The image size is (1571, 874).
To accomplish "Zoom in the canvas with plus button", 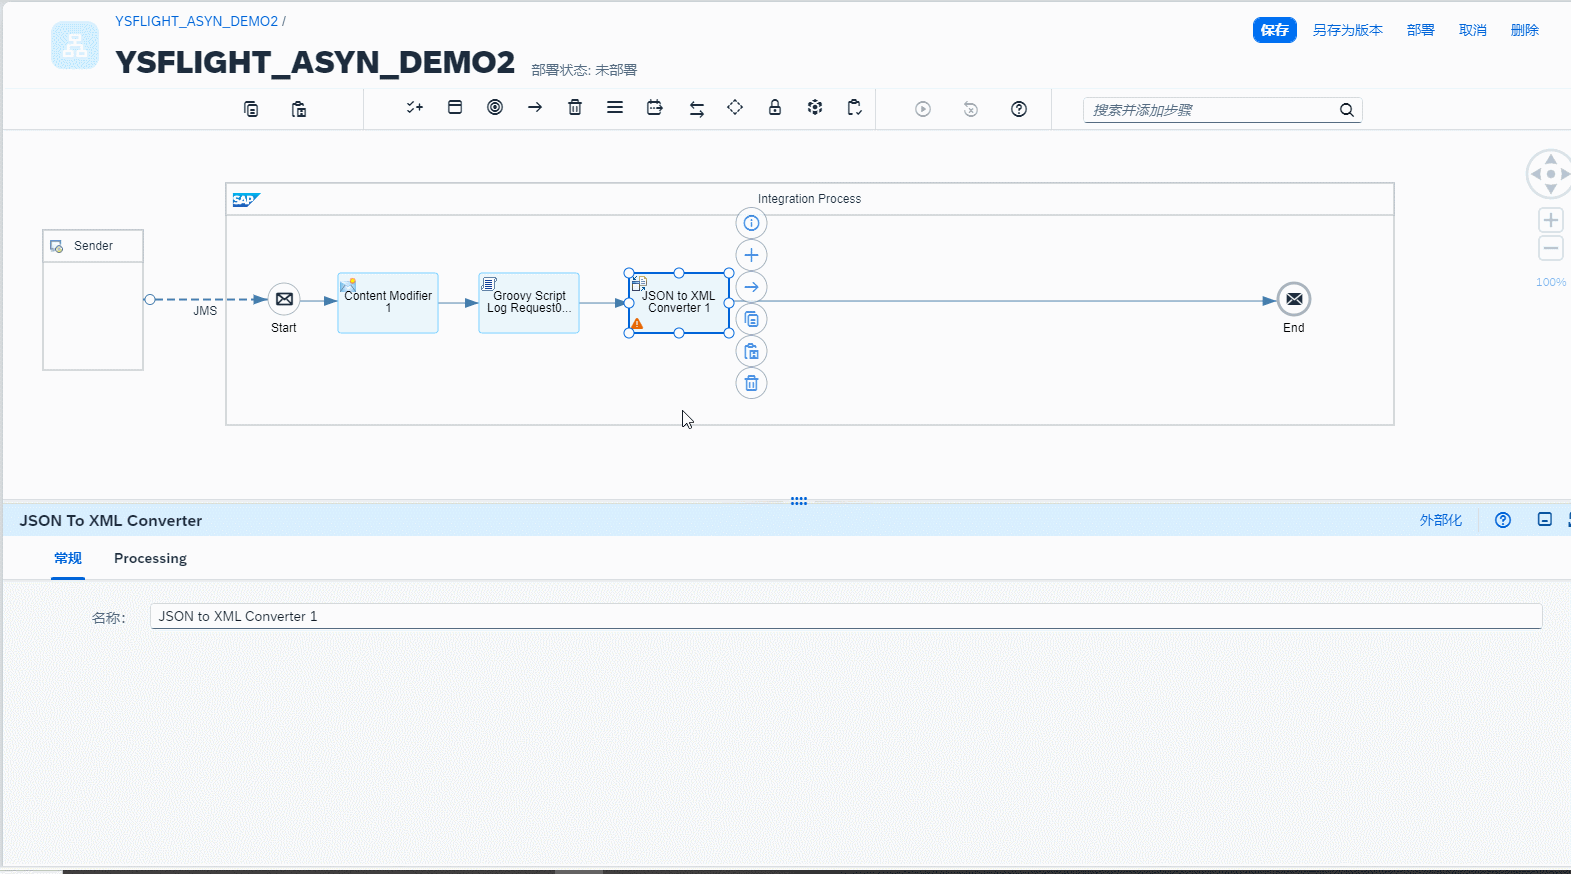I will coord(1551,220).
